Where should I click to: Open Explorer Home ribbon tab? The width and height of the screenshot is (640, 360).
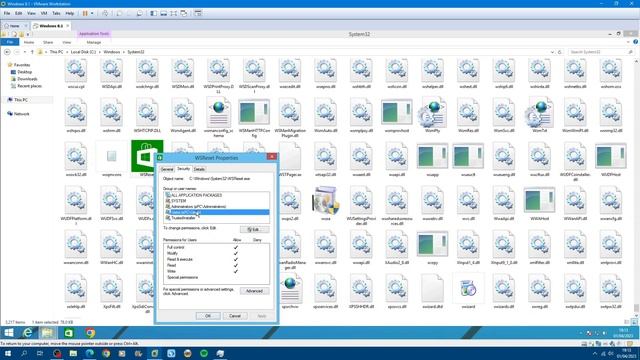pos(29,42)
